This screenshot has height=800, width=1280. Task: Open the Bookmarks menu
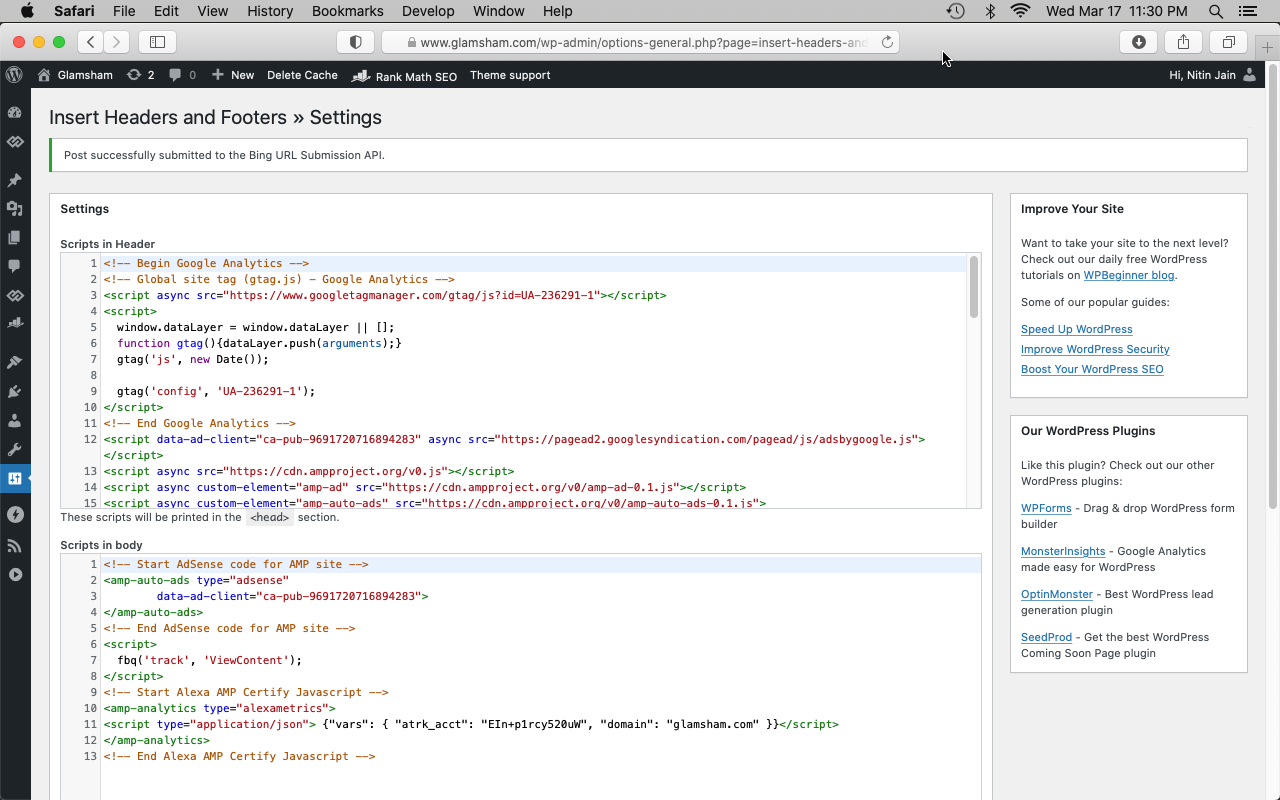pyautogui.click(x=347, y=11)
